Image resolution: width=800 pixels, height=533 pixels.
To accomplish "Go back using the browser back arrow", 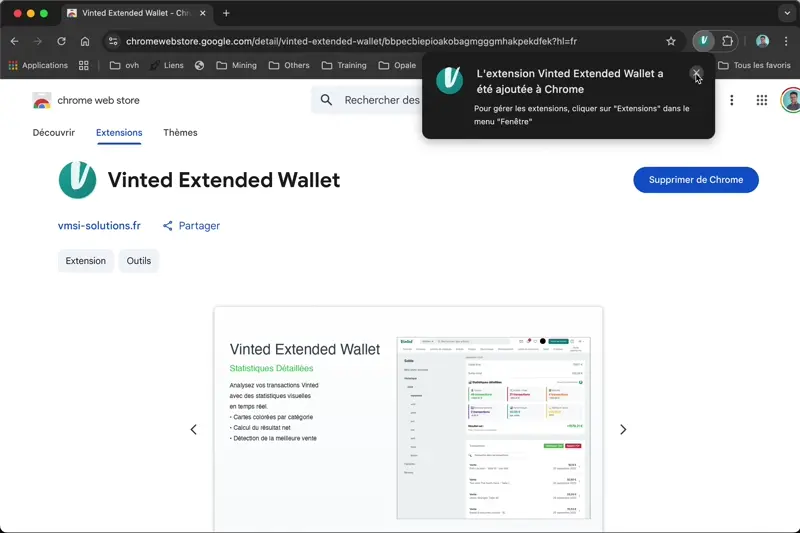I will click(x=14, y=41).
